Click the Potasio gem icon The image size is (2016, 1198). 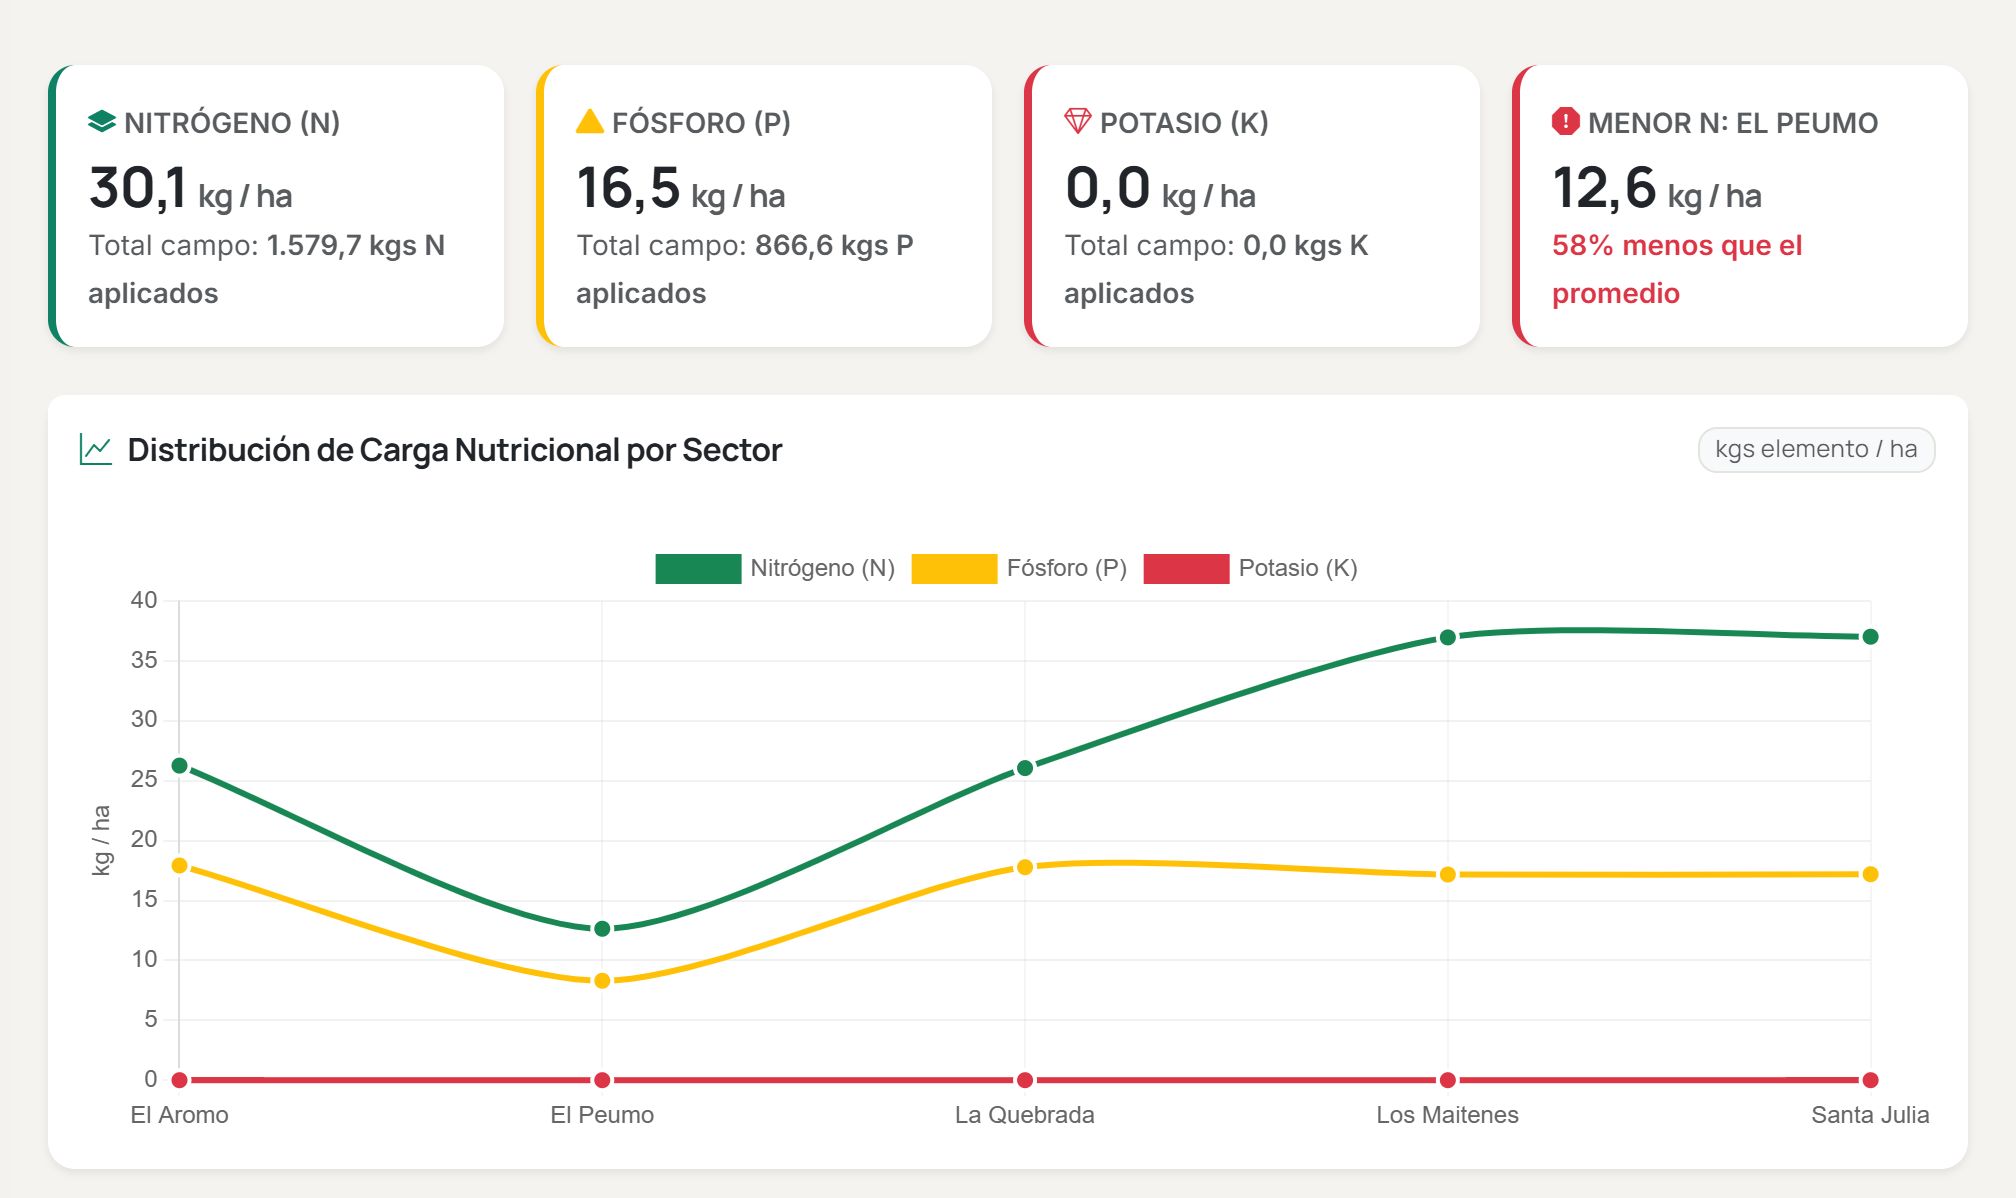[x=1078, y=122]
